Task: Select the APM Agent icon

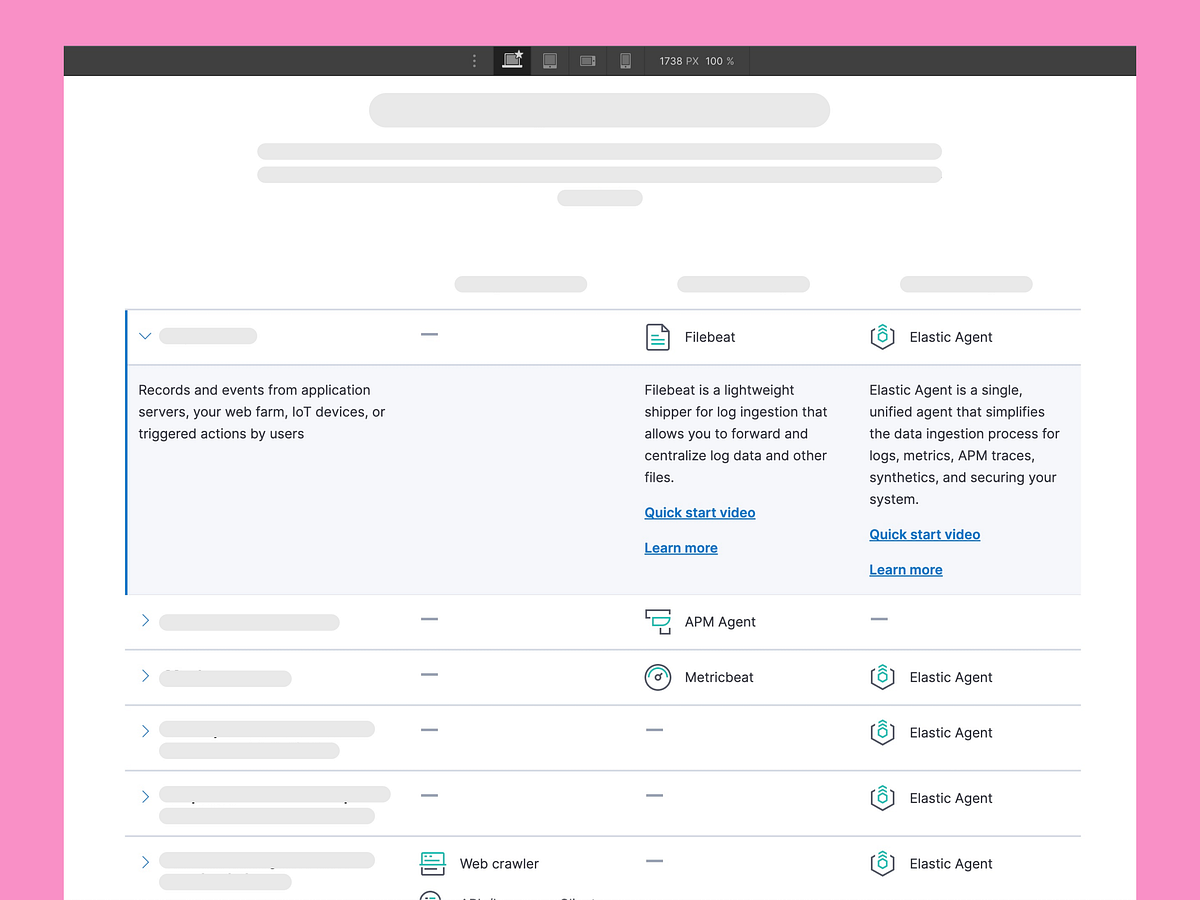Action: (x=658, y=621)
